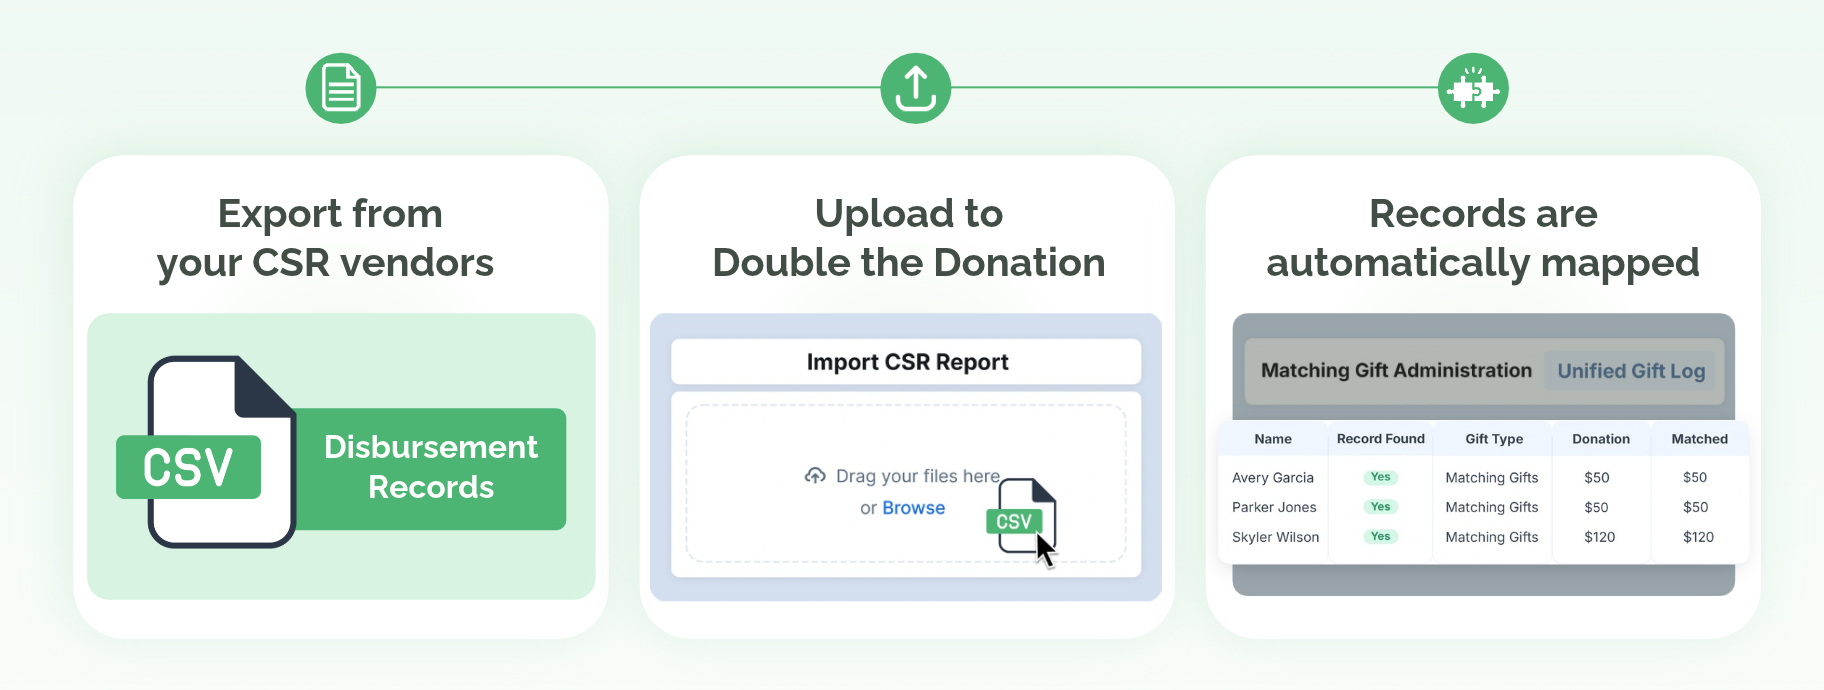Click the green upload arrow step icon
The height and width of the screenshot is (690, 1824).
916,88
